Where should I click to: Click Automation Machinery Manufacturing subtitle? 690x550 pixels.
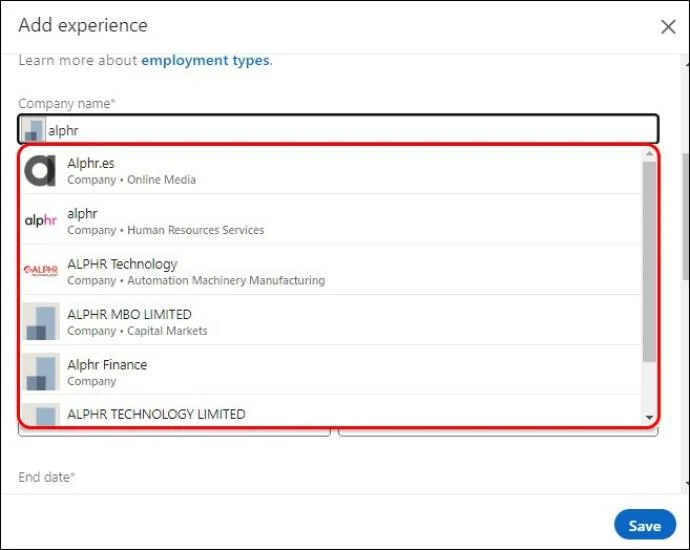(226, 280)
